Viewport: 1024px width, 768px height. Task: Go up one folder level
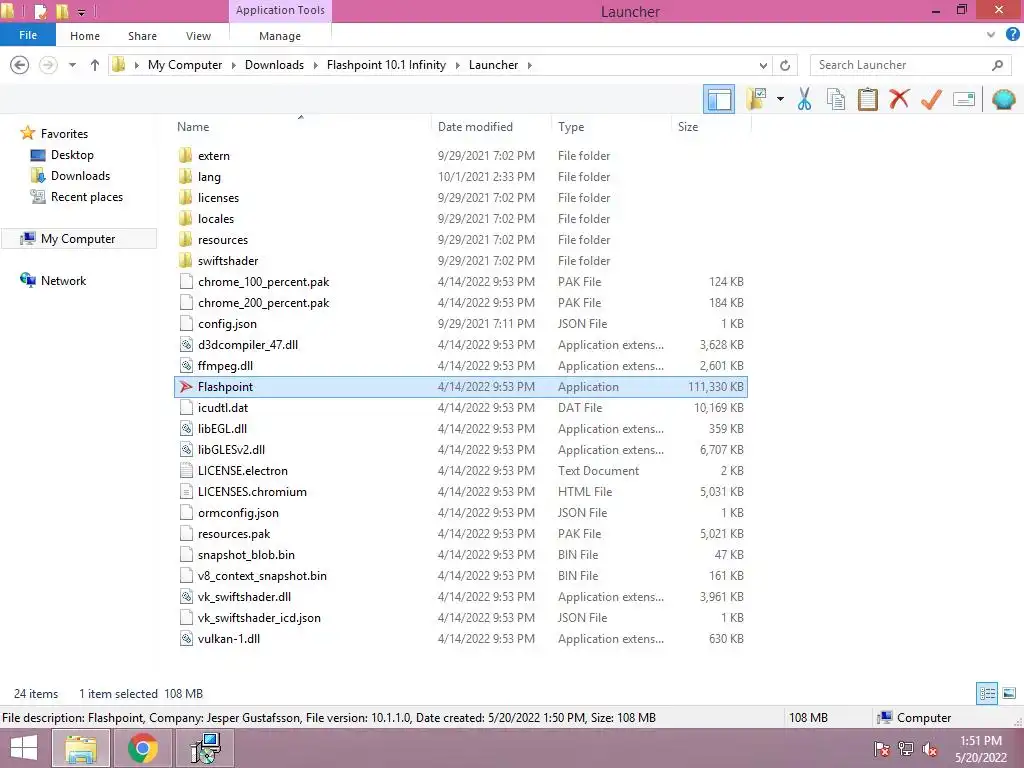pos(95,65)
